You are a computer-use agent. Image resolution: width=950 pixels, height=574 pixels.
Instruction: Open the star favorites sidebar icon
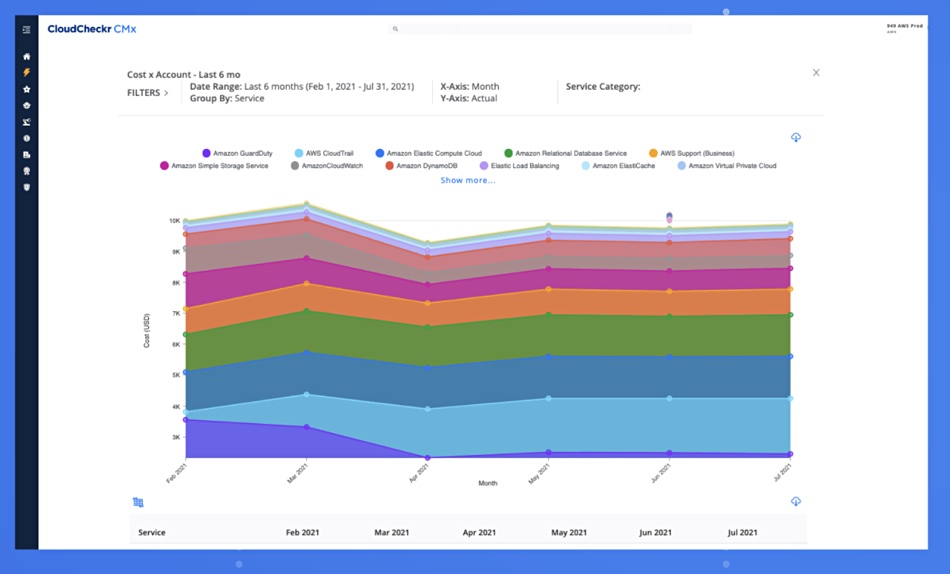(x=27, y=89)
